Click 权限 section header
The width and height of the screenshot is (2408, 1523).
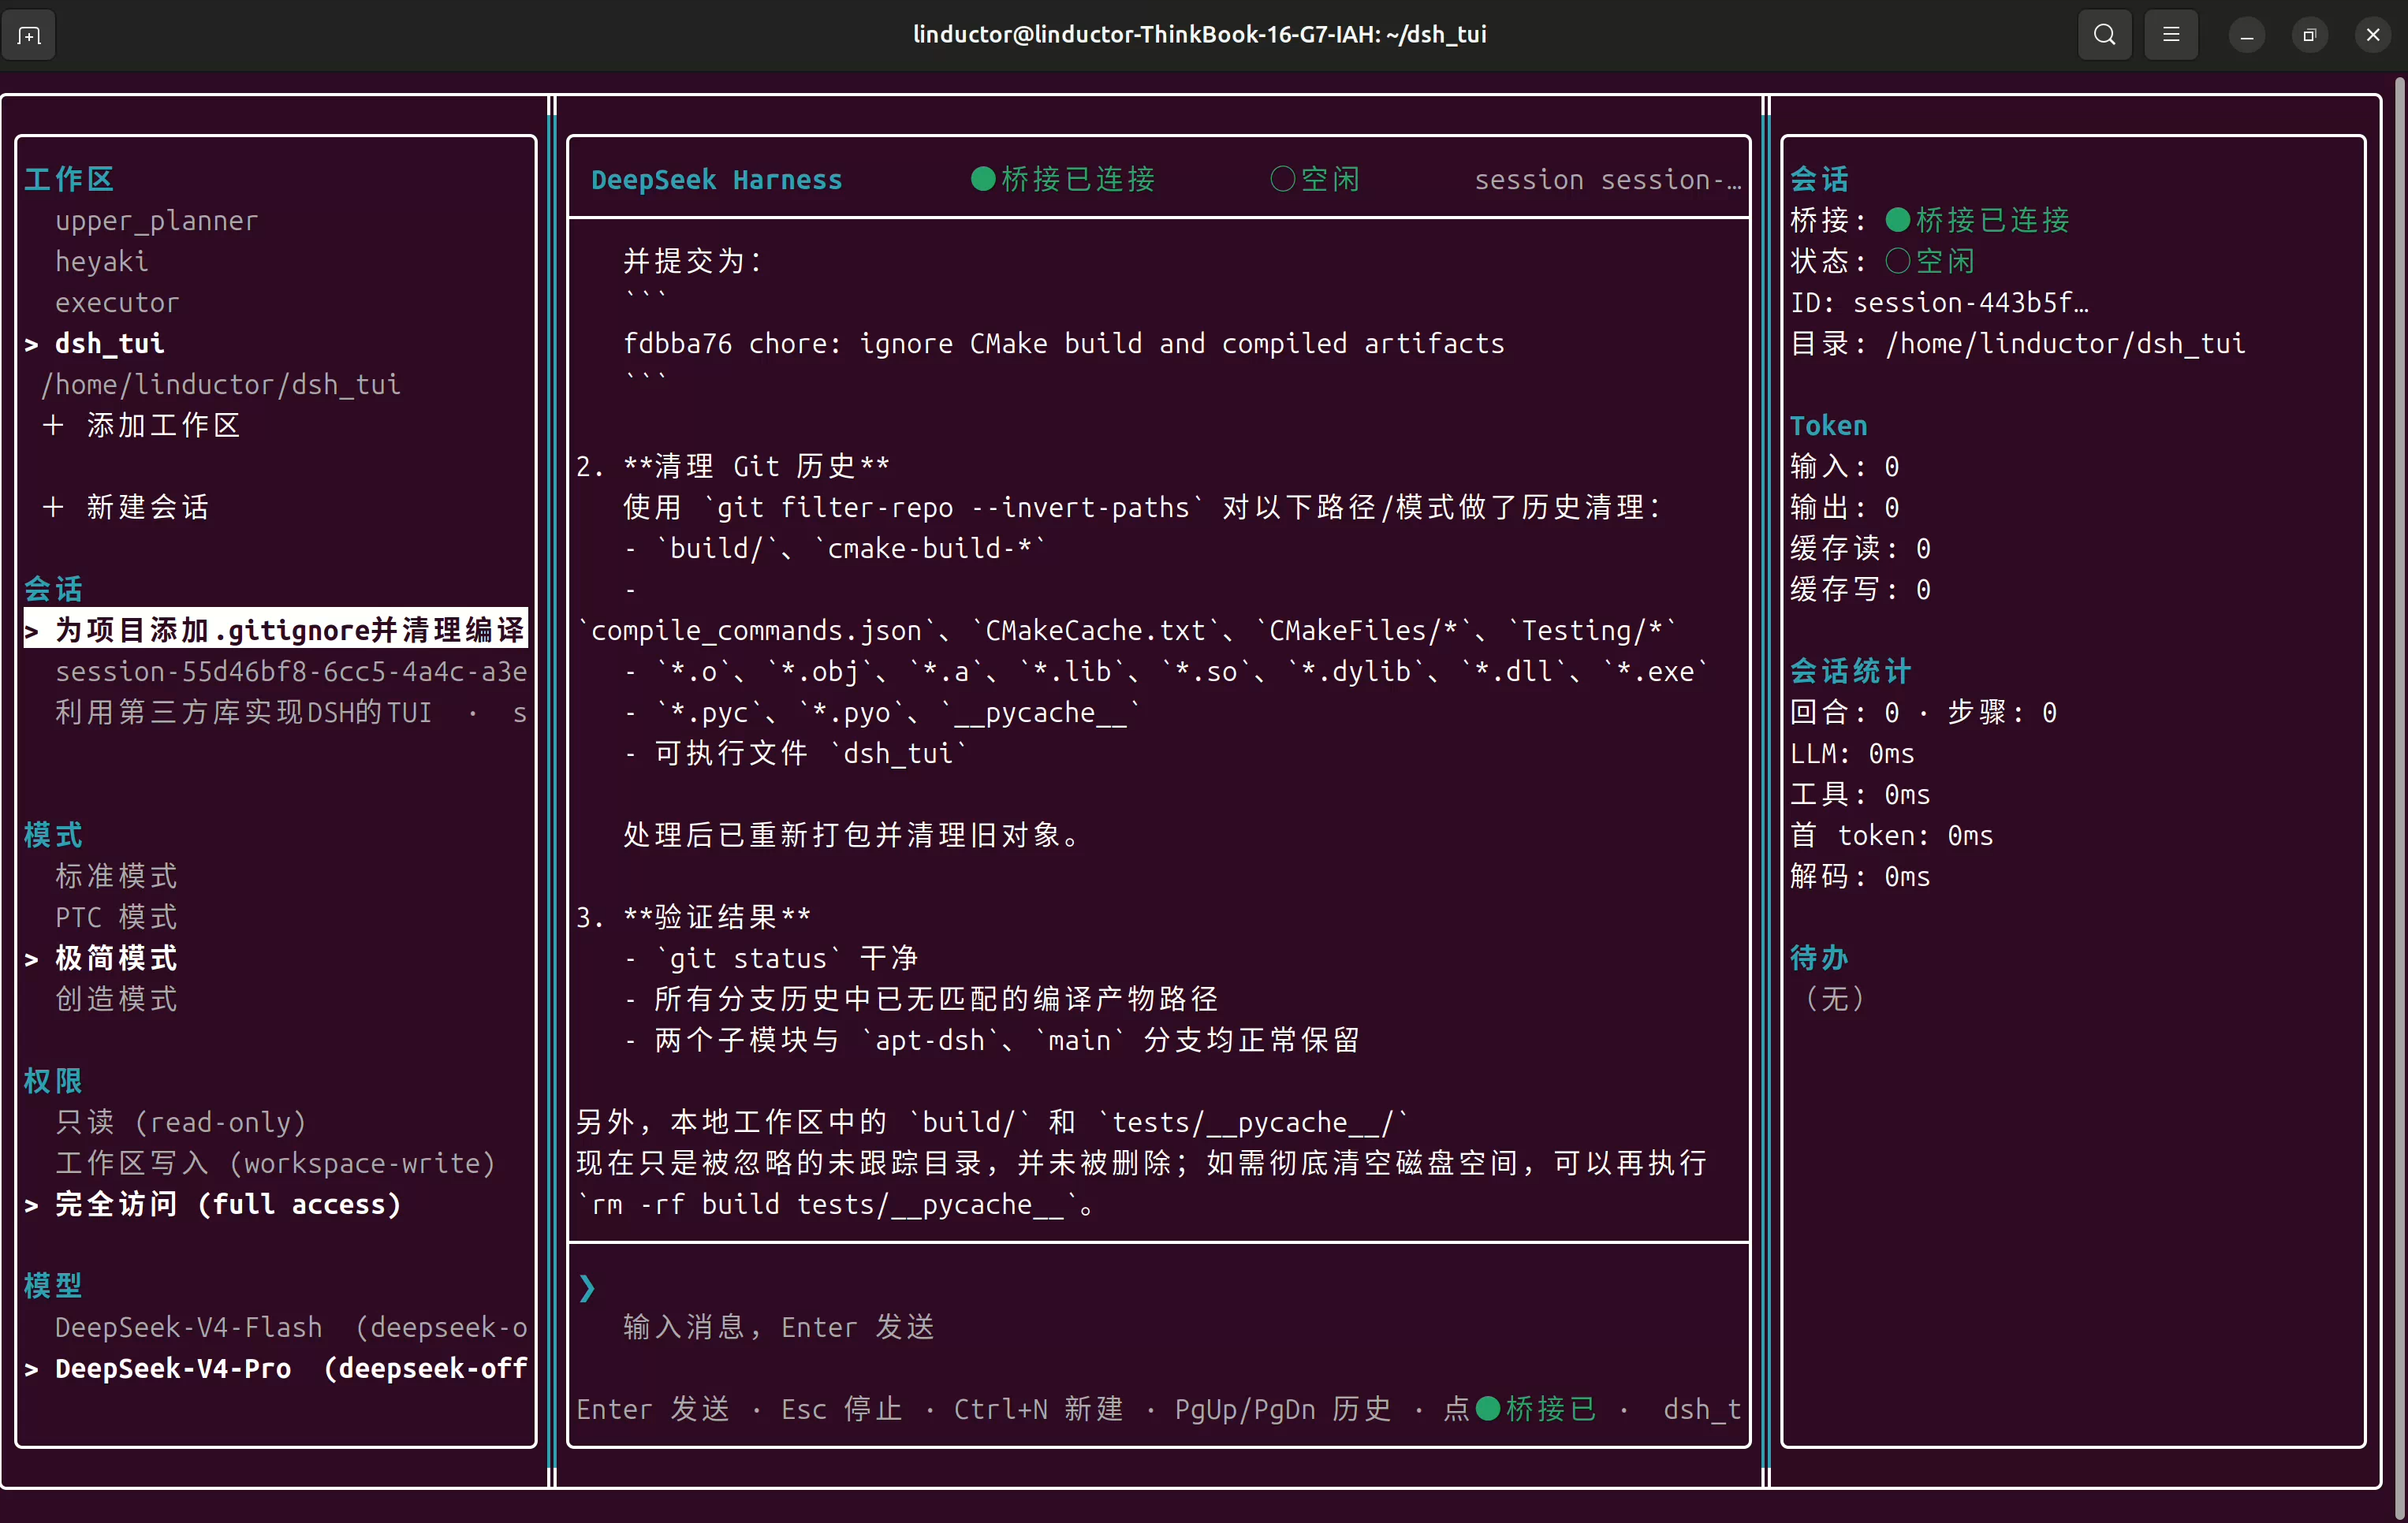pyautogui.click(x=53, y=1081)
